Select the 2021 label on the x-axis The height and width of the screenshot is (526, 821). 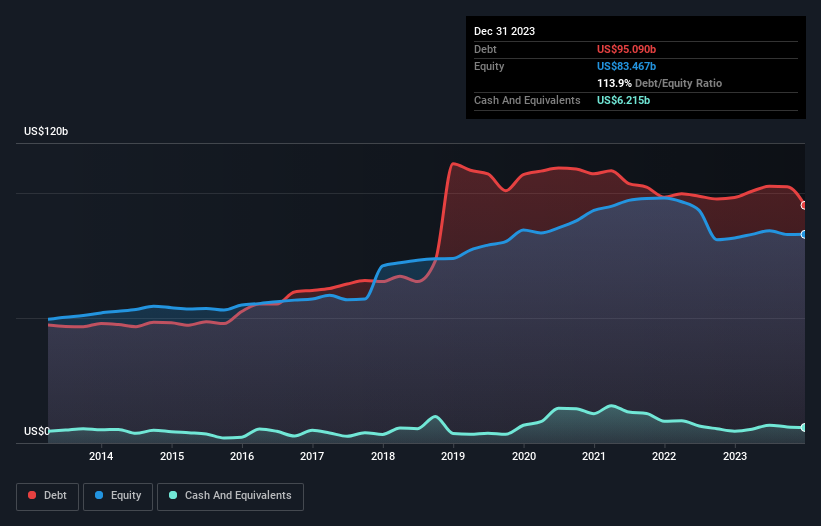tap(594, 456)
